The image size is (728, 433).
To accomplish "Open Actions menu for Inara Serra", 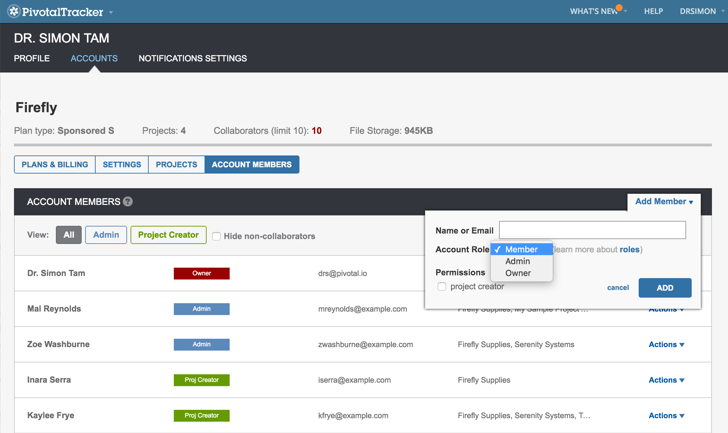I will (x=666, y=380).
